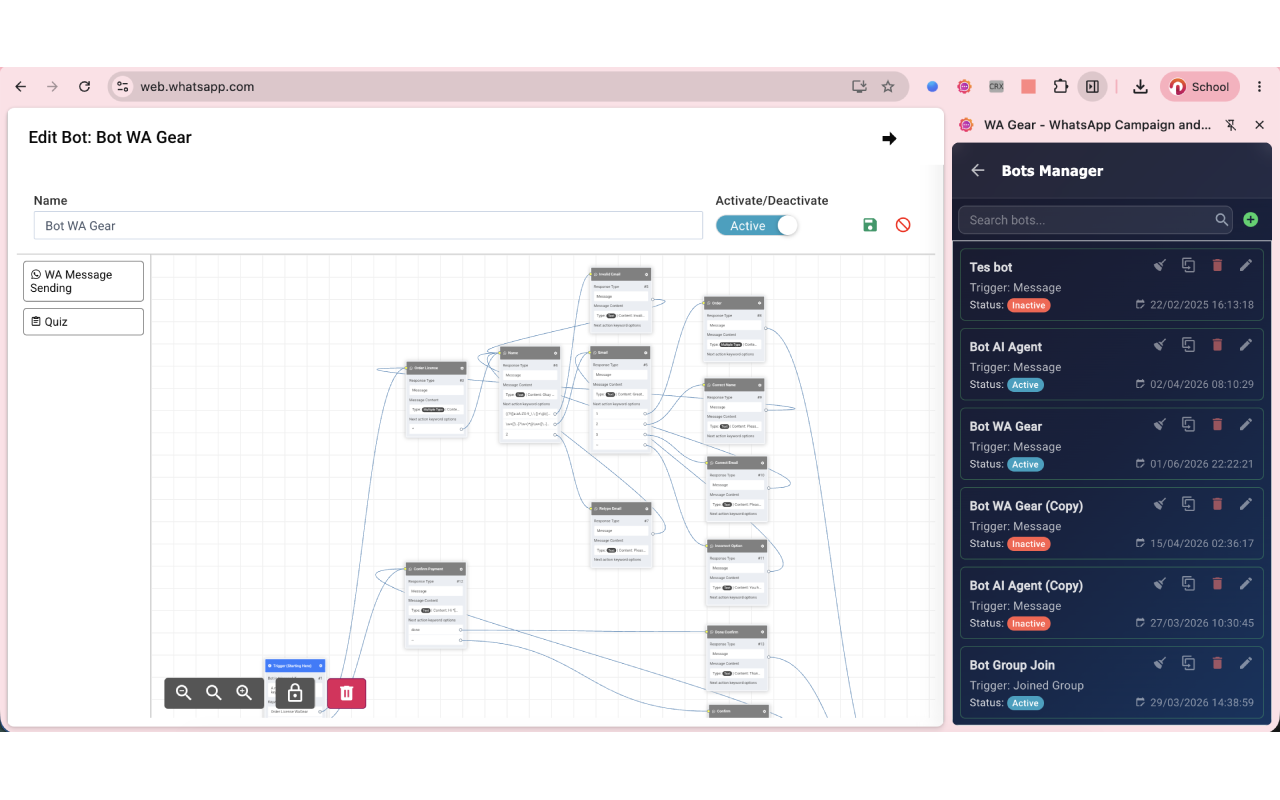
Task: Click broom icon on Bot WA Gear (Copy)
Action: click(1160, 504)
